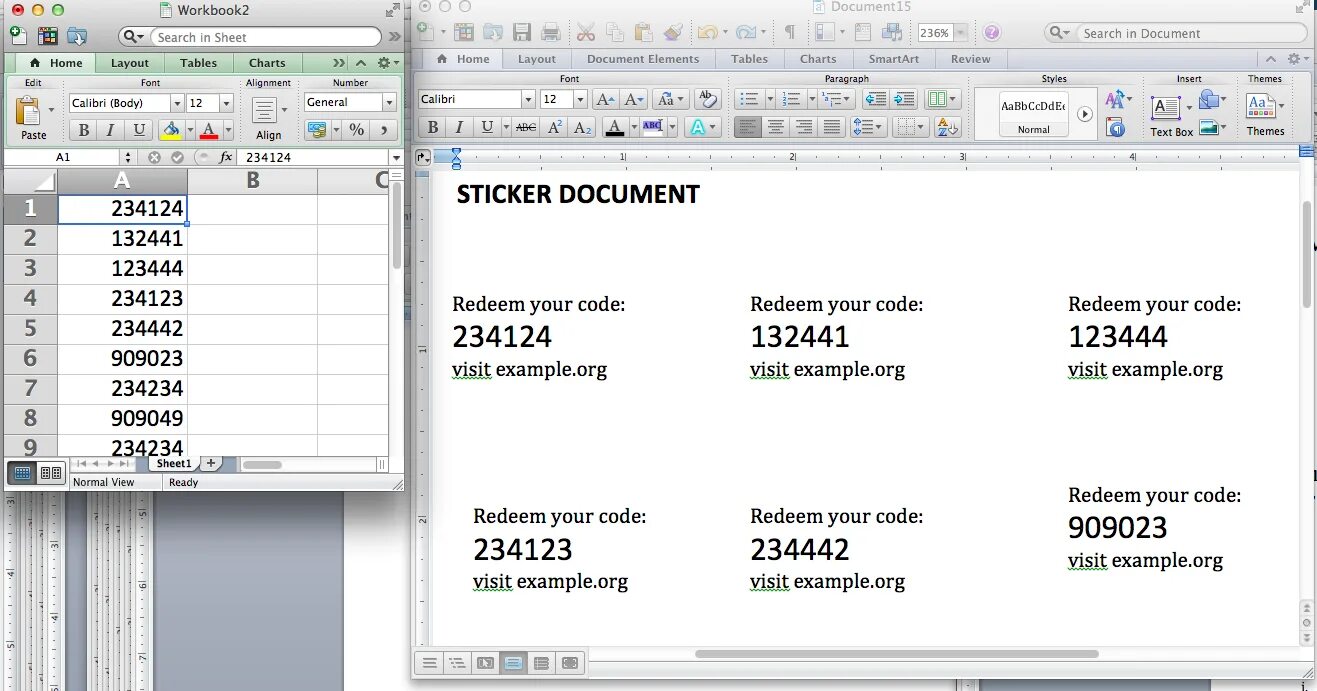This screenshot has height=691, width=1317.
Task: Toggle Underline in Excel ribbon
Action: point(139,130)
